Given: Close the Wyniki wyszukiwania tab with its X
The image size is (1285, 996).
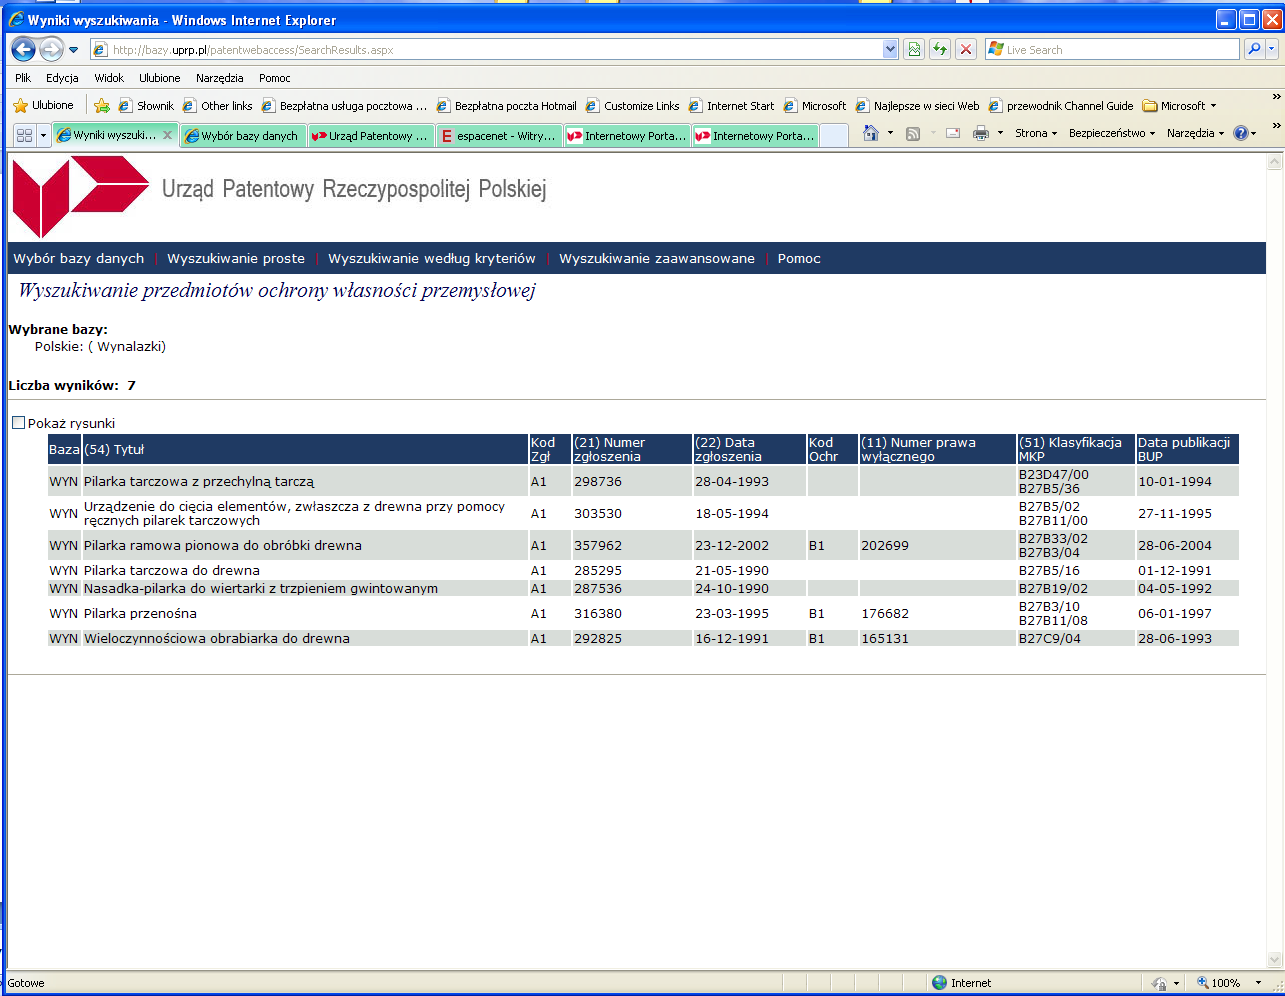Looking at the screenshot, I should tap(167, 135).
